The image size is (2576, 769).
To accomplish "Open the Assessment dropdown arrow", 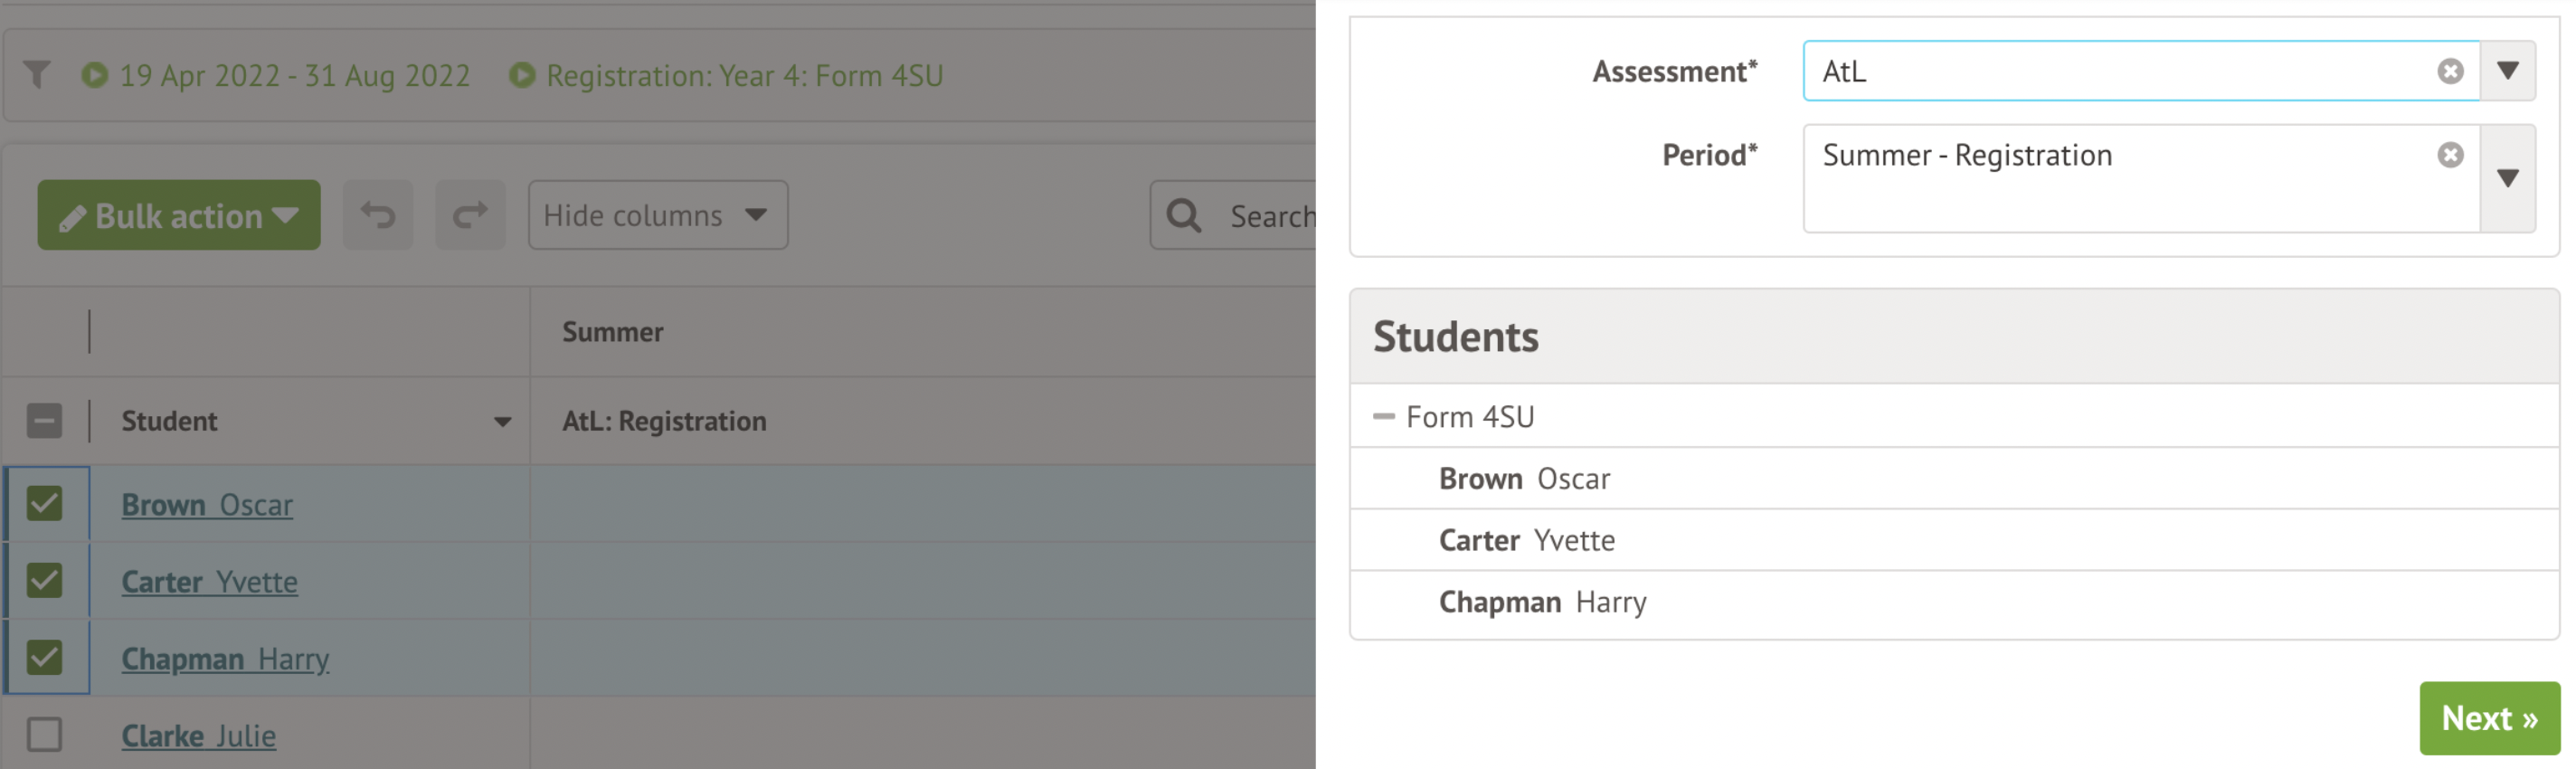I will tap(2507, 71).
